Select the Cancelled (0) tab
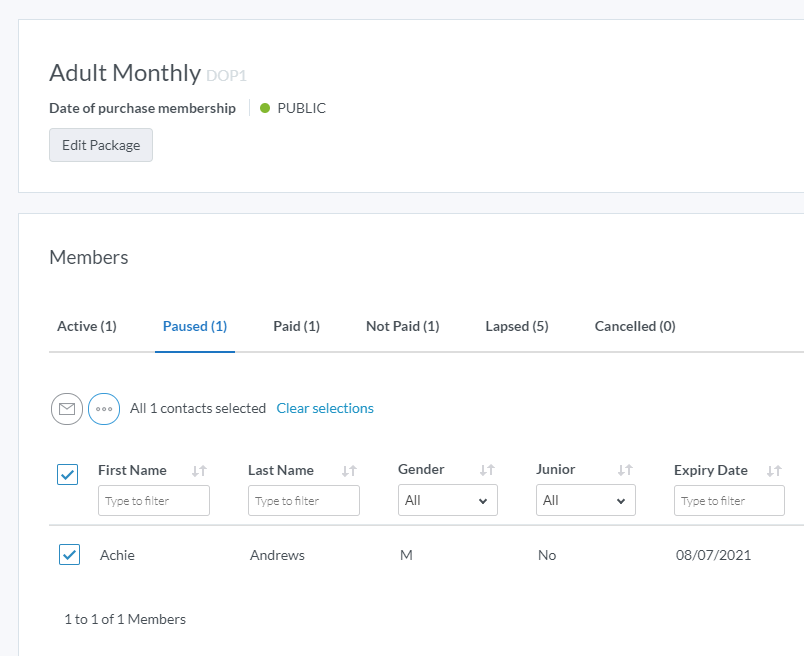The image size is (804, 656). click(635, 327)
